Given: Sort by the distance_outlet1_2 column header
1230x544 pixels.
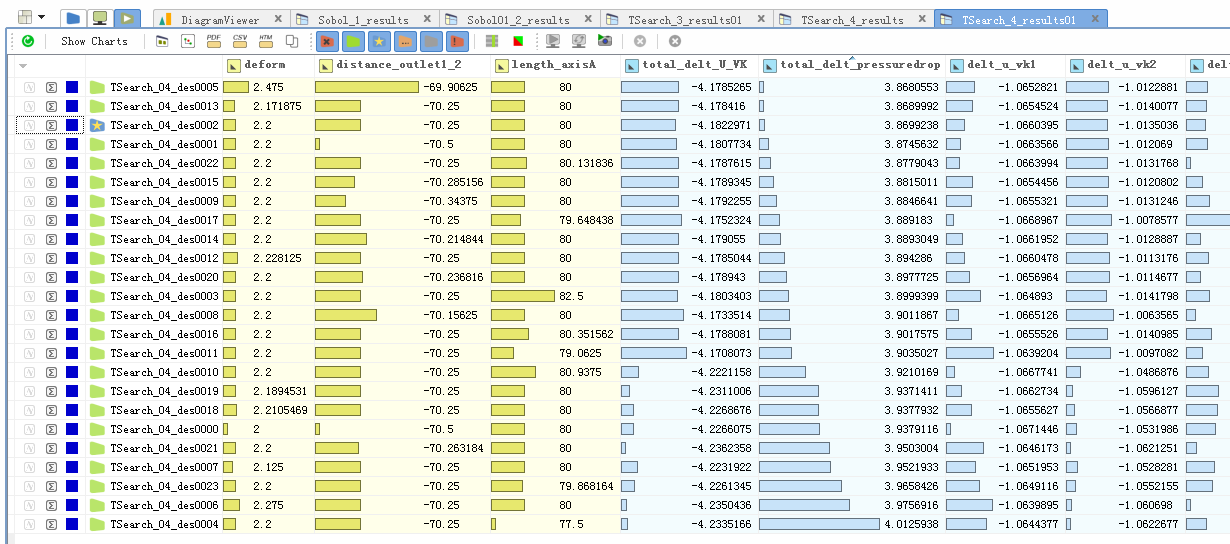Looking at the screenshot, I should pyautogui.click(x=403, y=65).
